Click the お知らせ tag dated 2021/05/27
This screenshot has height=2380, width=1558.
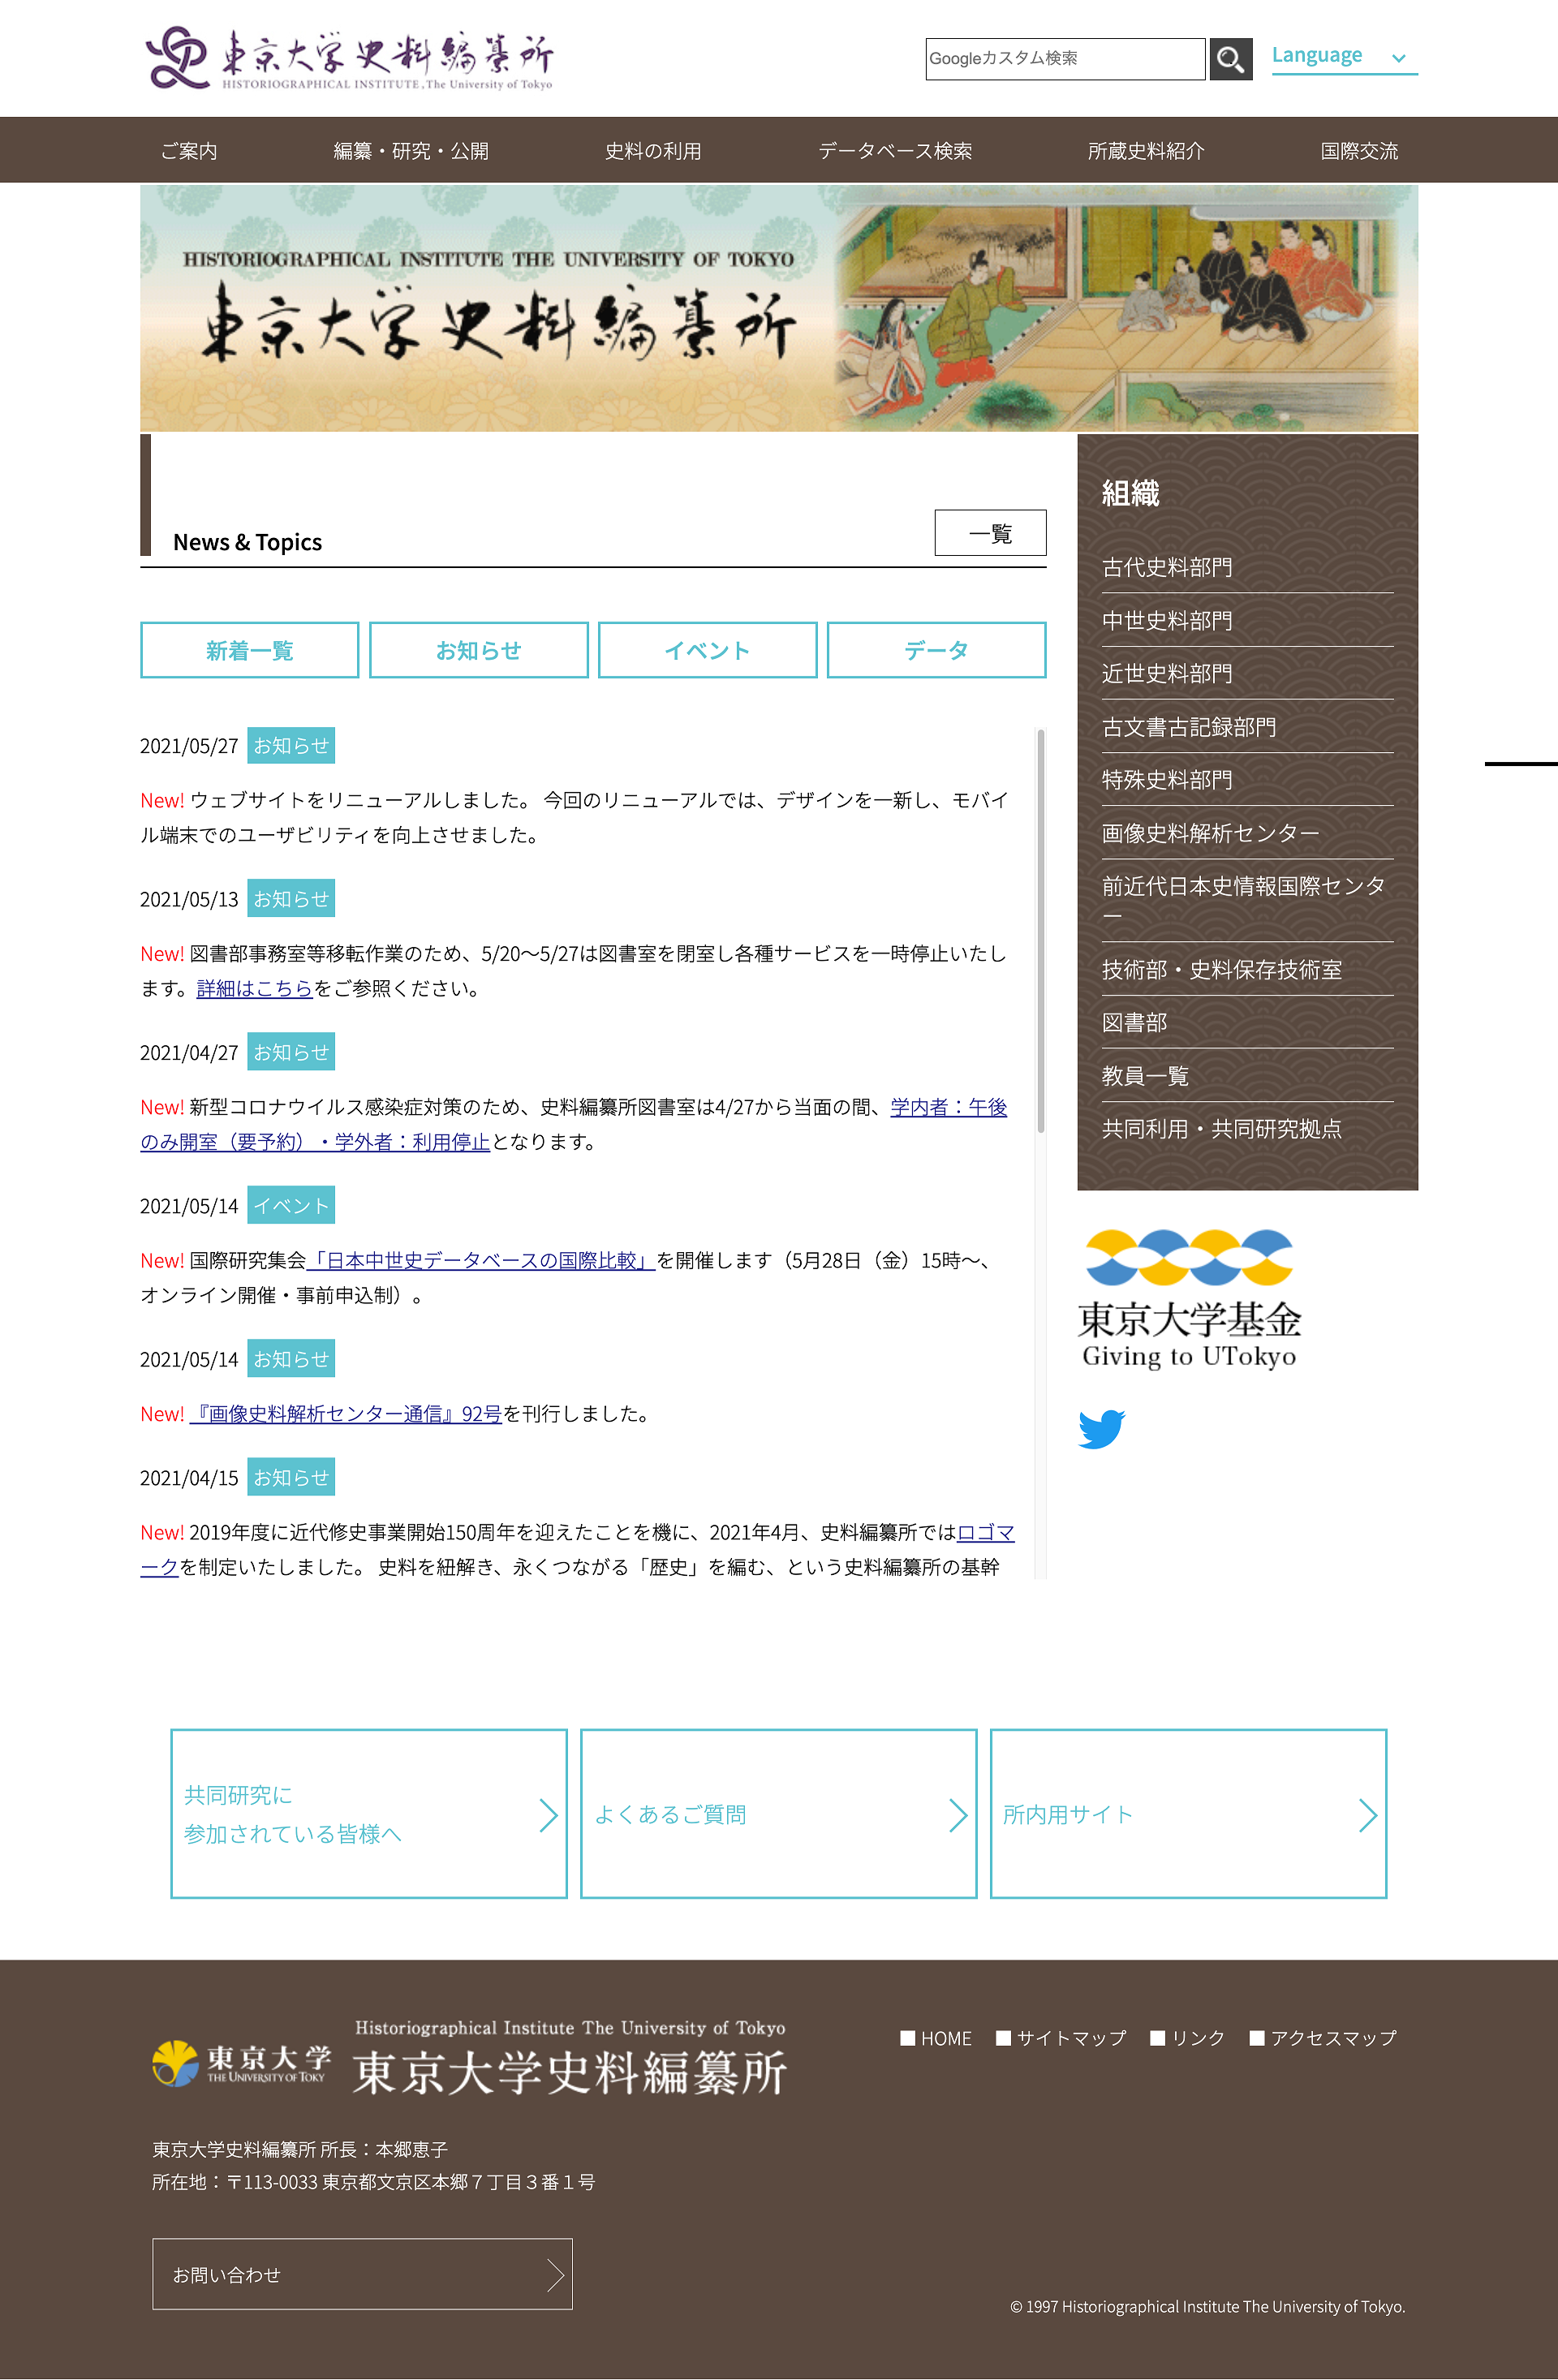[x=291, y=745]
